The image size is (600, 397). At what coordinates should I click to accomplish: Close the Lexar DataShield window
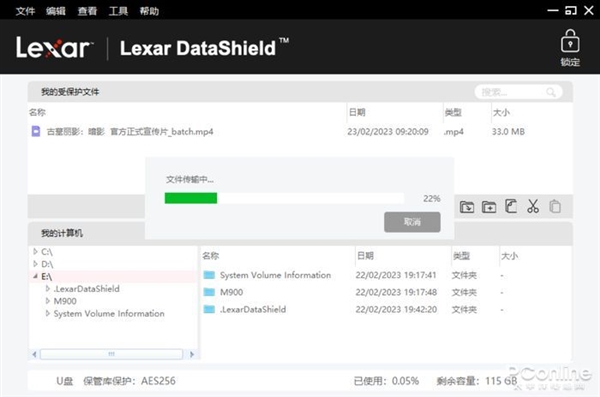coord(589,10)
